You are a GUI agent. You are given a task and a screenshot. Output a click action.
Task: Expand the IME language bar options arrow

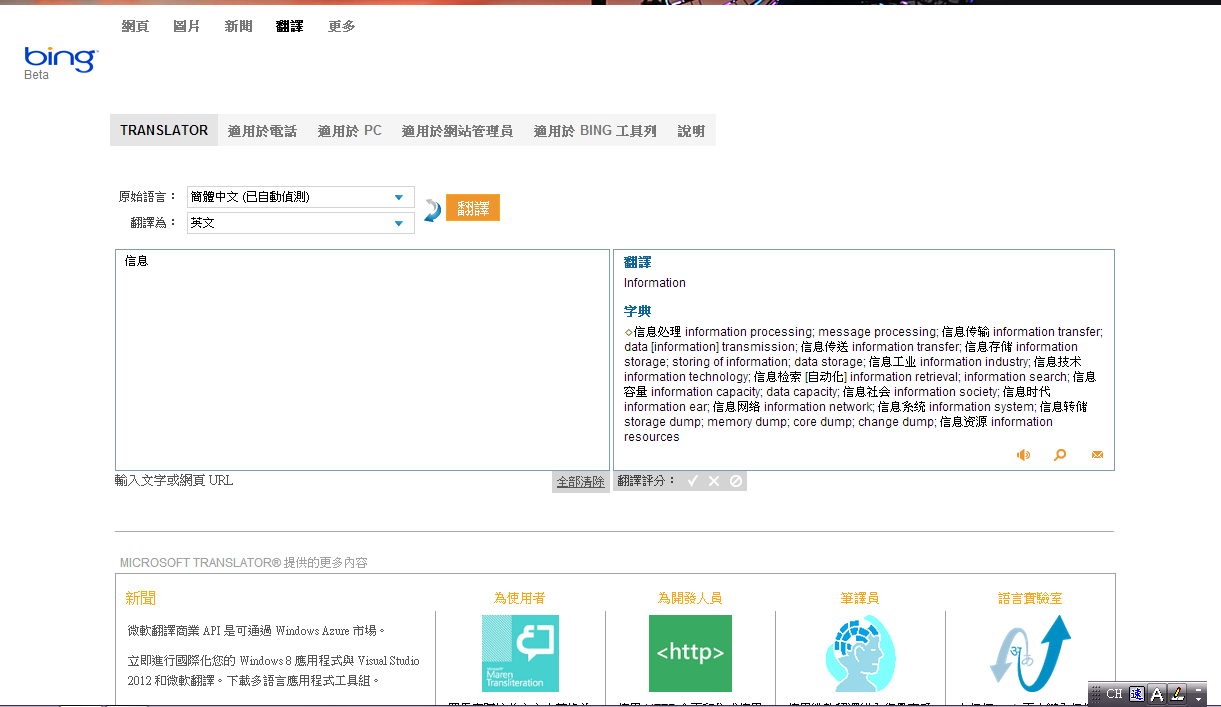point(1199,694)
